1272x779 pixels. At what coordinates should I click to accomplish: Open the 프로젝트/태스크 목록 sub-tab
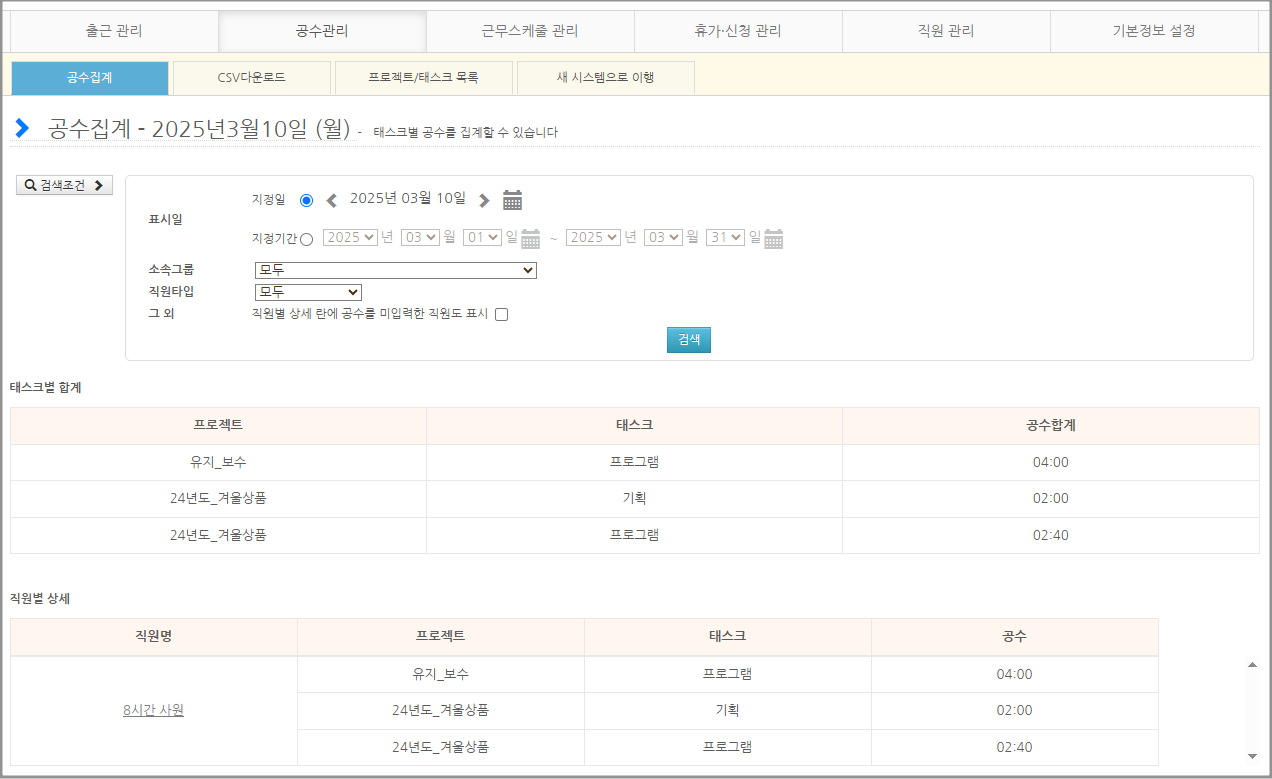423,77
